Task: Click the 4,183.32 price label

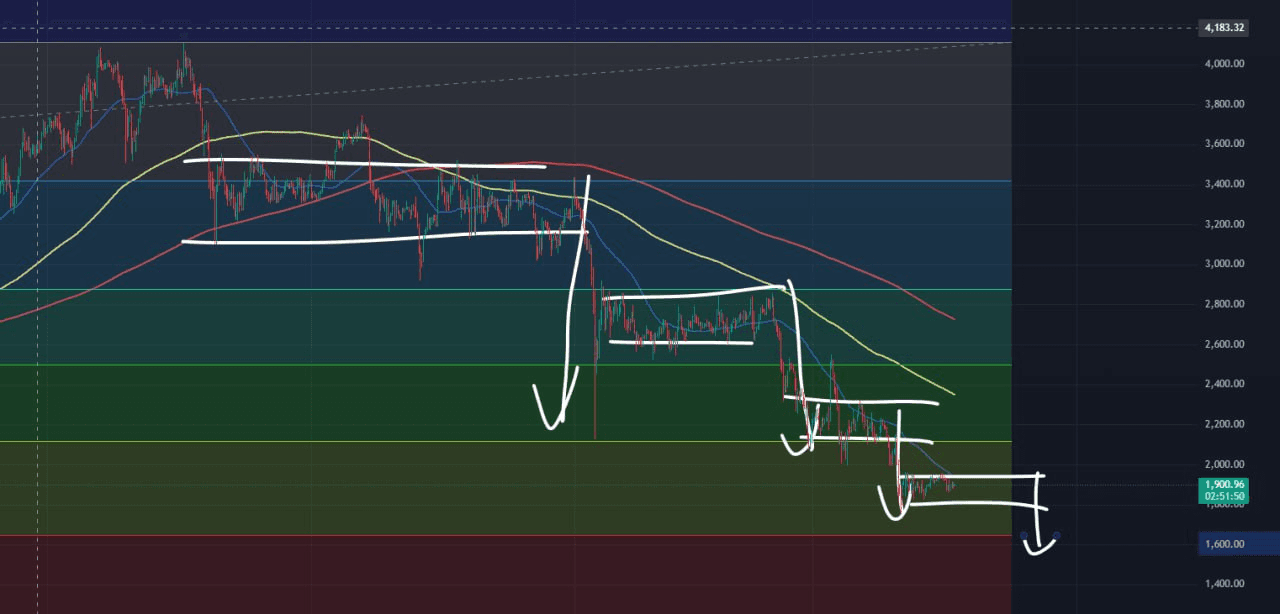Action: [x=1224, y=28]
